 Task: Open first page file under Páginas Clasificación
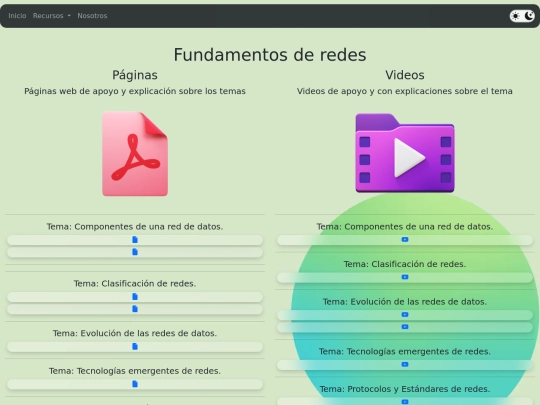pyautogui.click(x=135, y=297)
